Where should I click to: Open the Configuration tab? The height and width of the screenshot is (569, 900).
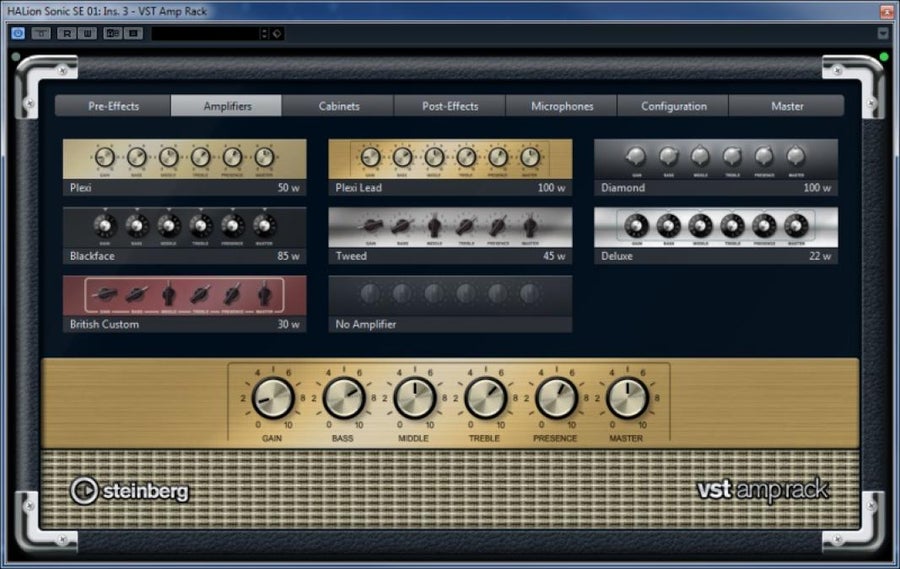(673, 106)
